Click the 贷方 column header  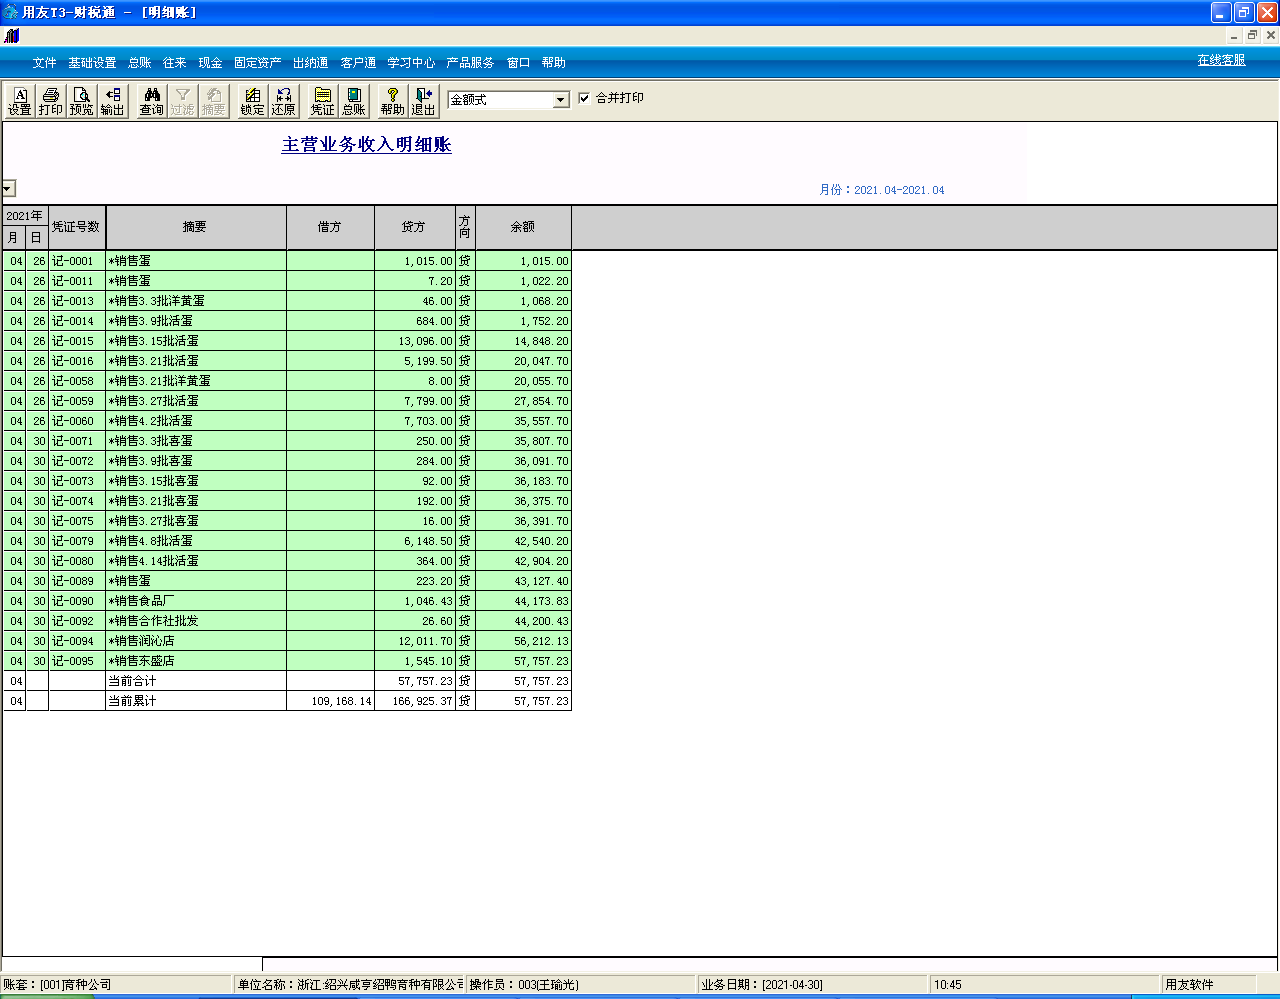[x=414, y=227]
